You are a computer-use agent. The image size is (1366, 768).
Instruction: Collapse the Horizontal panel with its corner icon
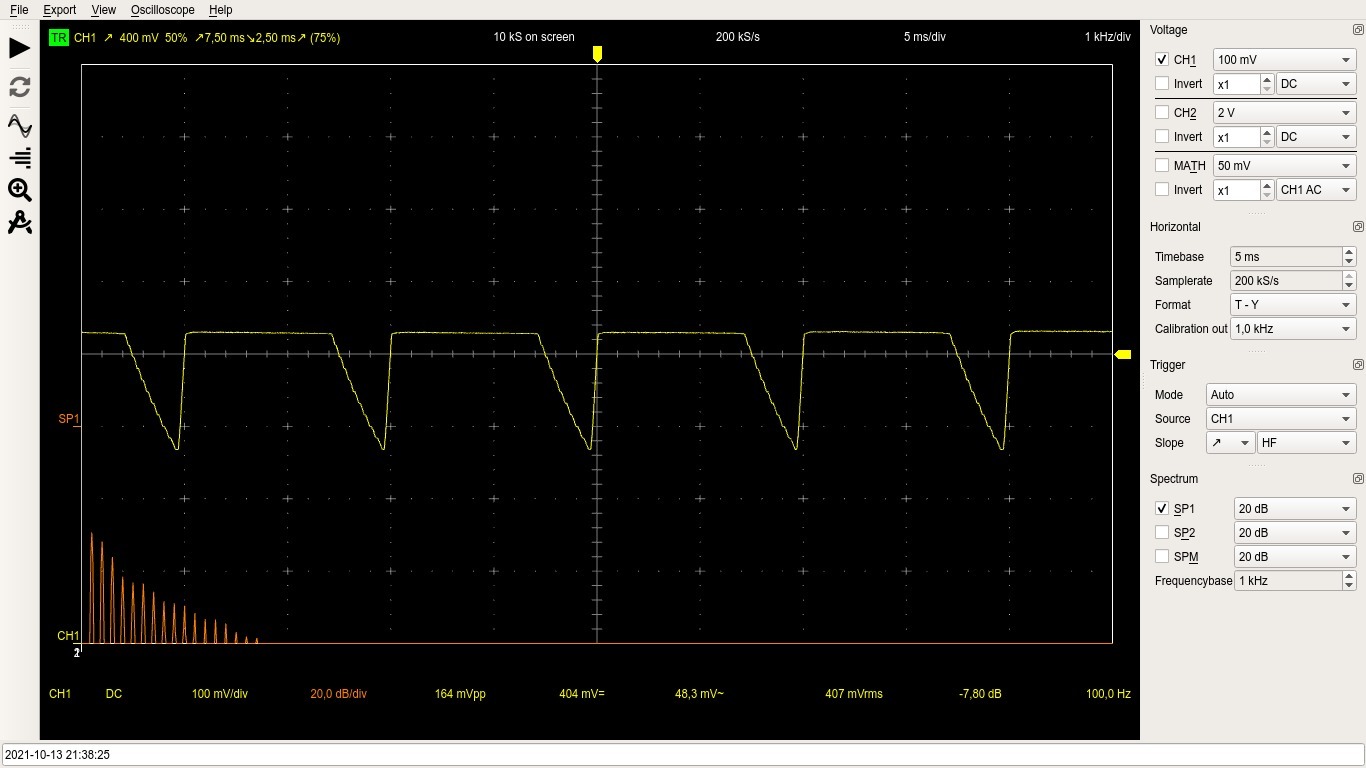[x=1357, y=227]
